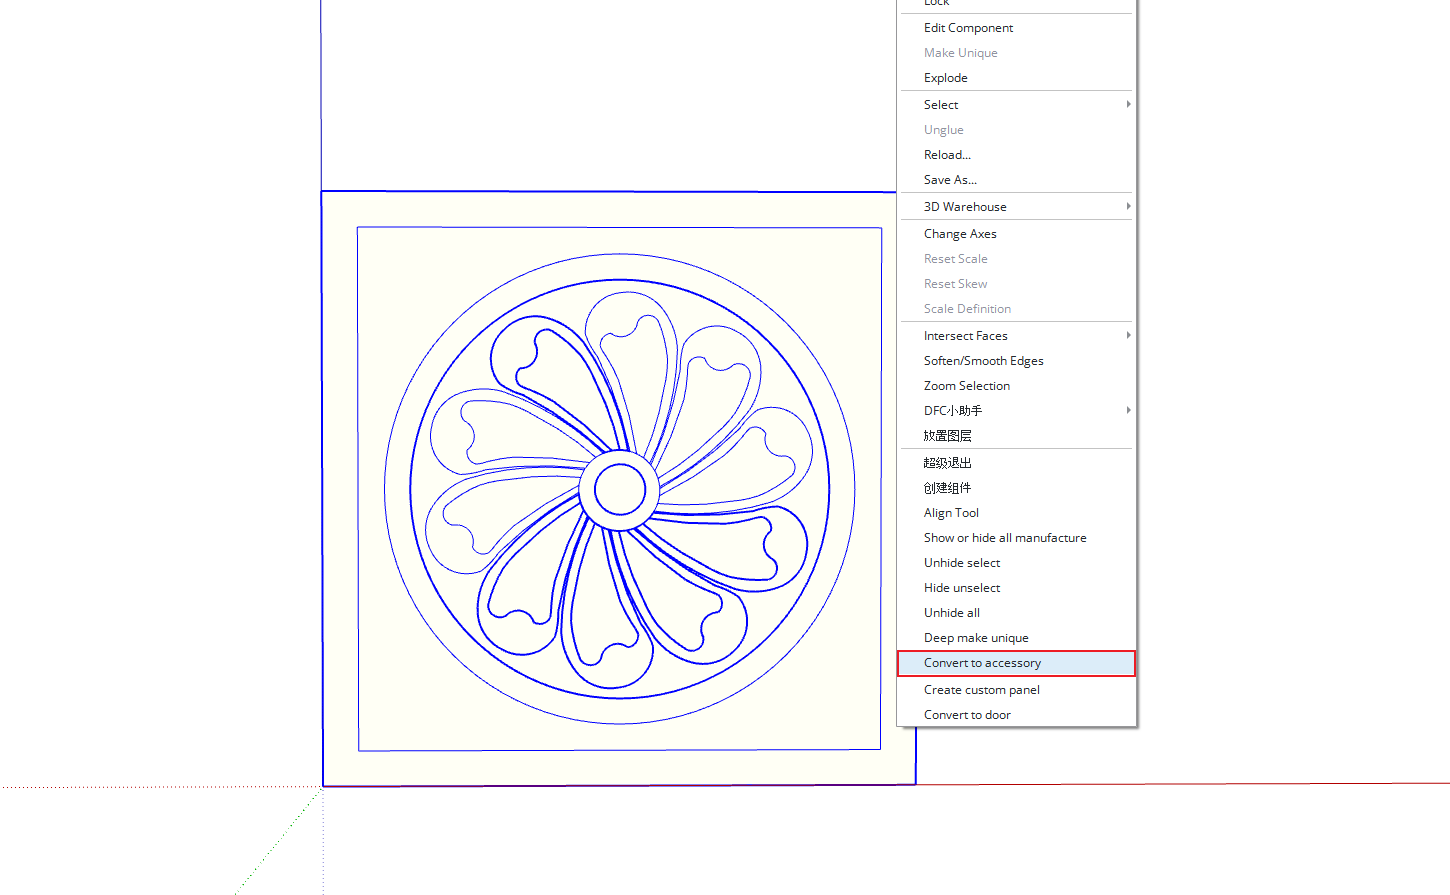Choose Zoom Selection from menu
This screenshot has height=895, width=1450.
[x=966, y=386]
